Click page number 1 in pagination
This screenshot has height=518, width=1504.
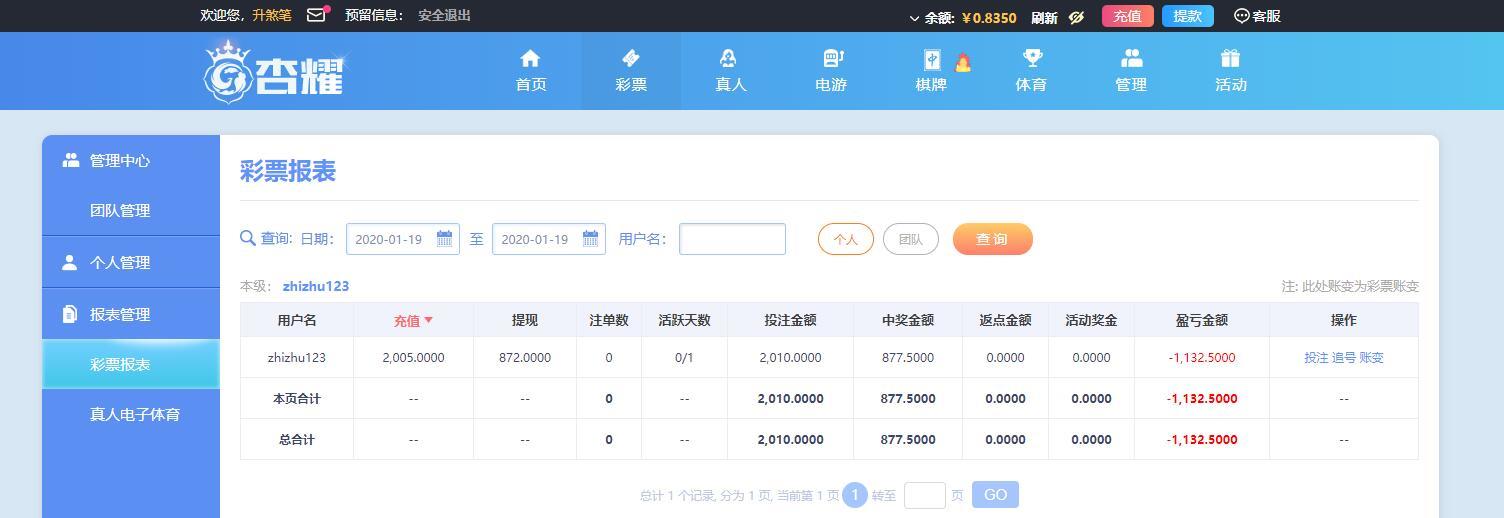click(x=855, y=495)
